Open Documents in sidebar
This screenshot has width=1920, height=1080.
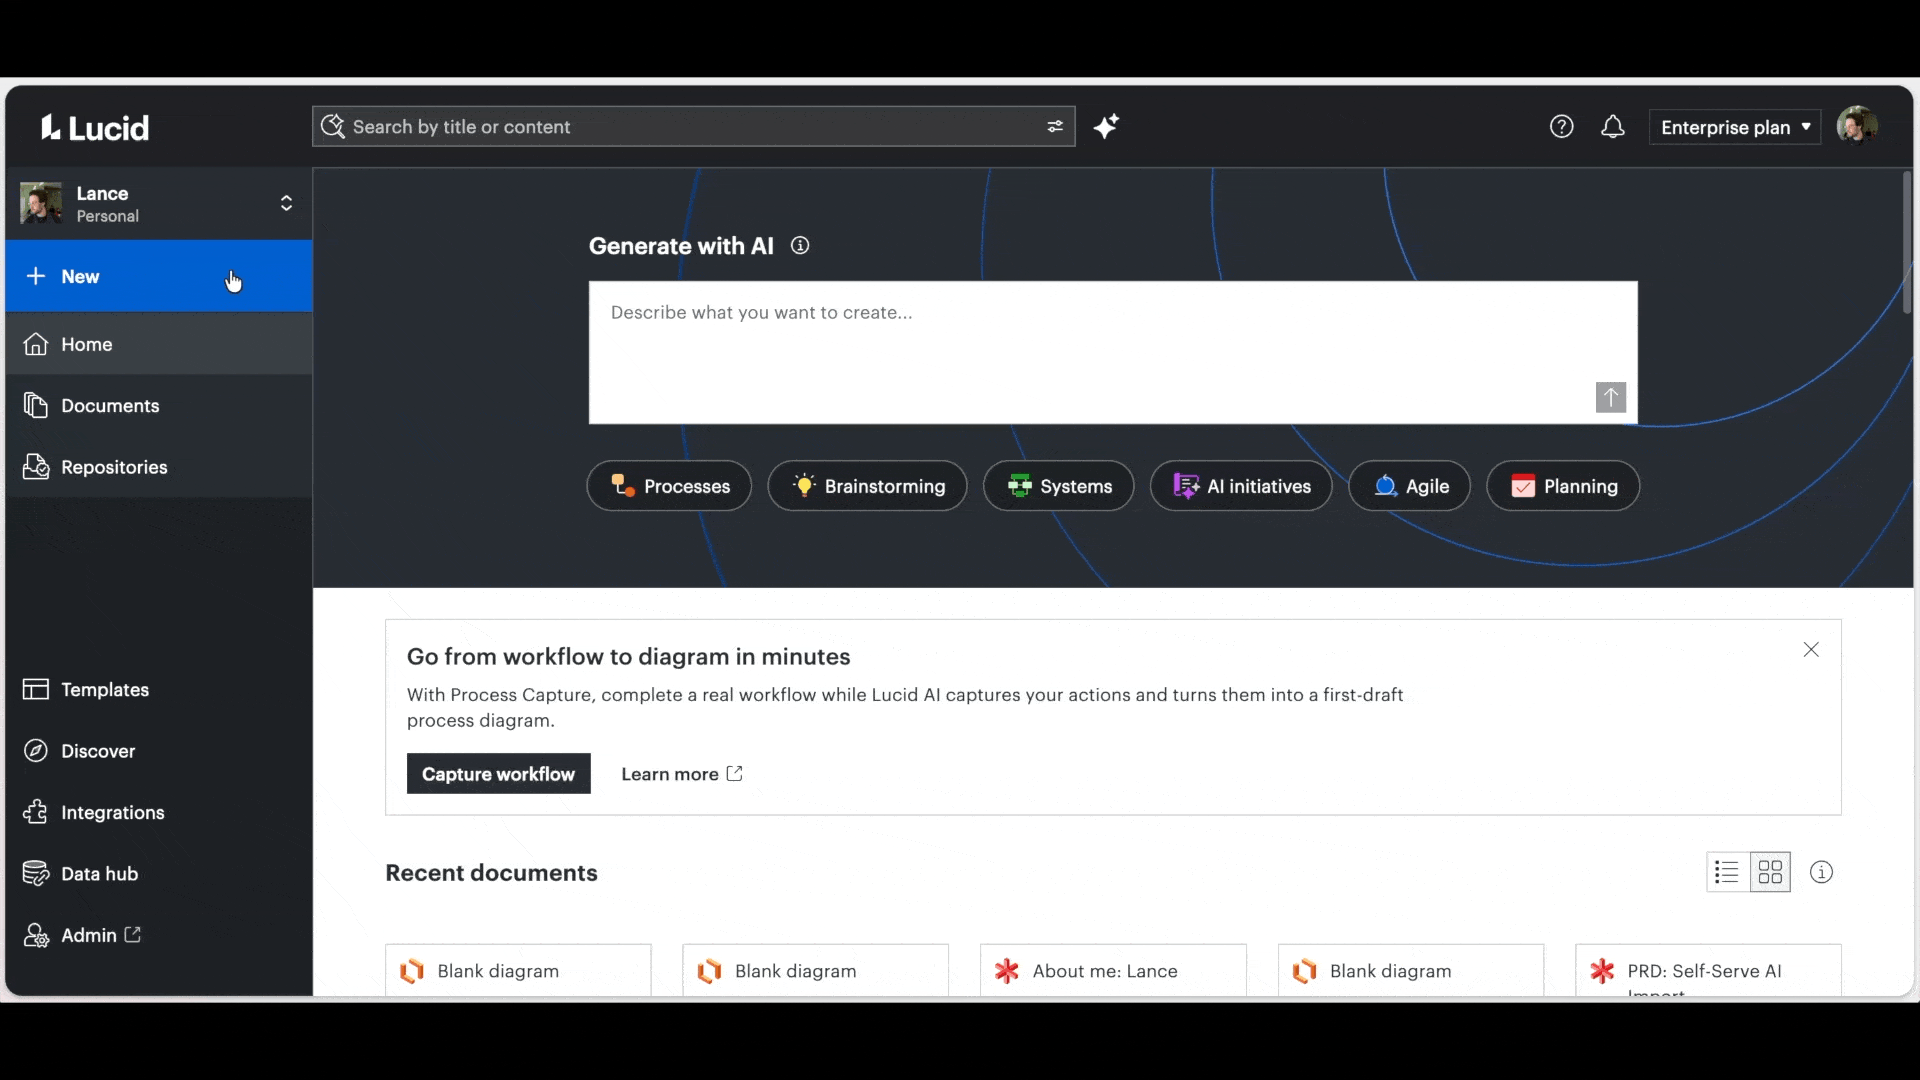(x=159, y=406)
